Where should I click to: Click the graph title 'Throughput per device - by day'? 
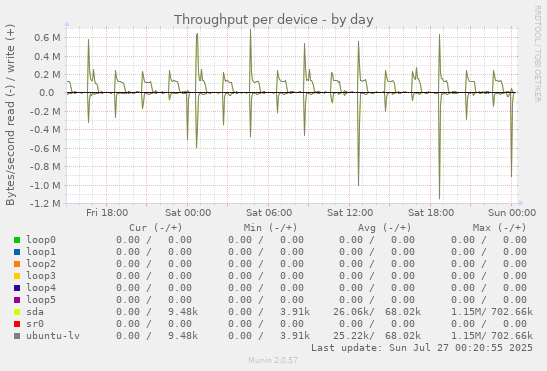274,20
